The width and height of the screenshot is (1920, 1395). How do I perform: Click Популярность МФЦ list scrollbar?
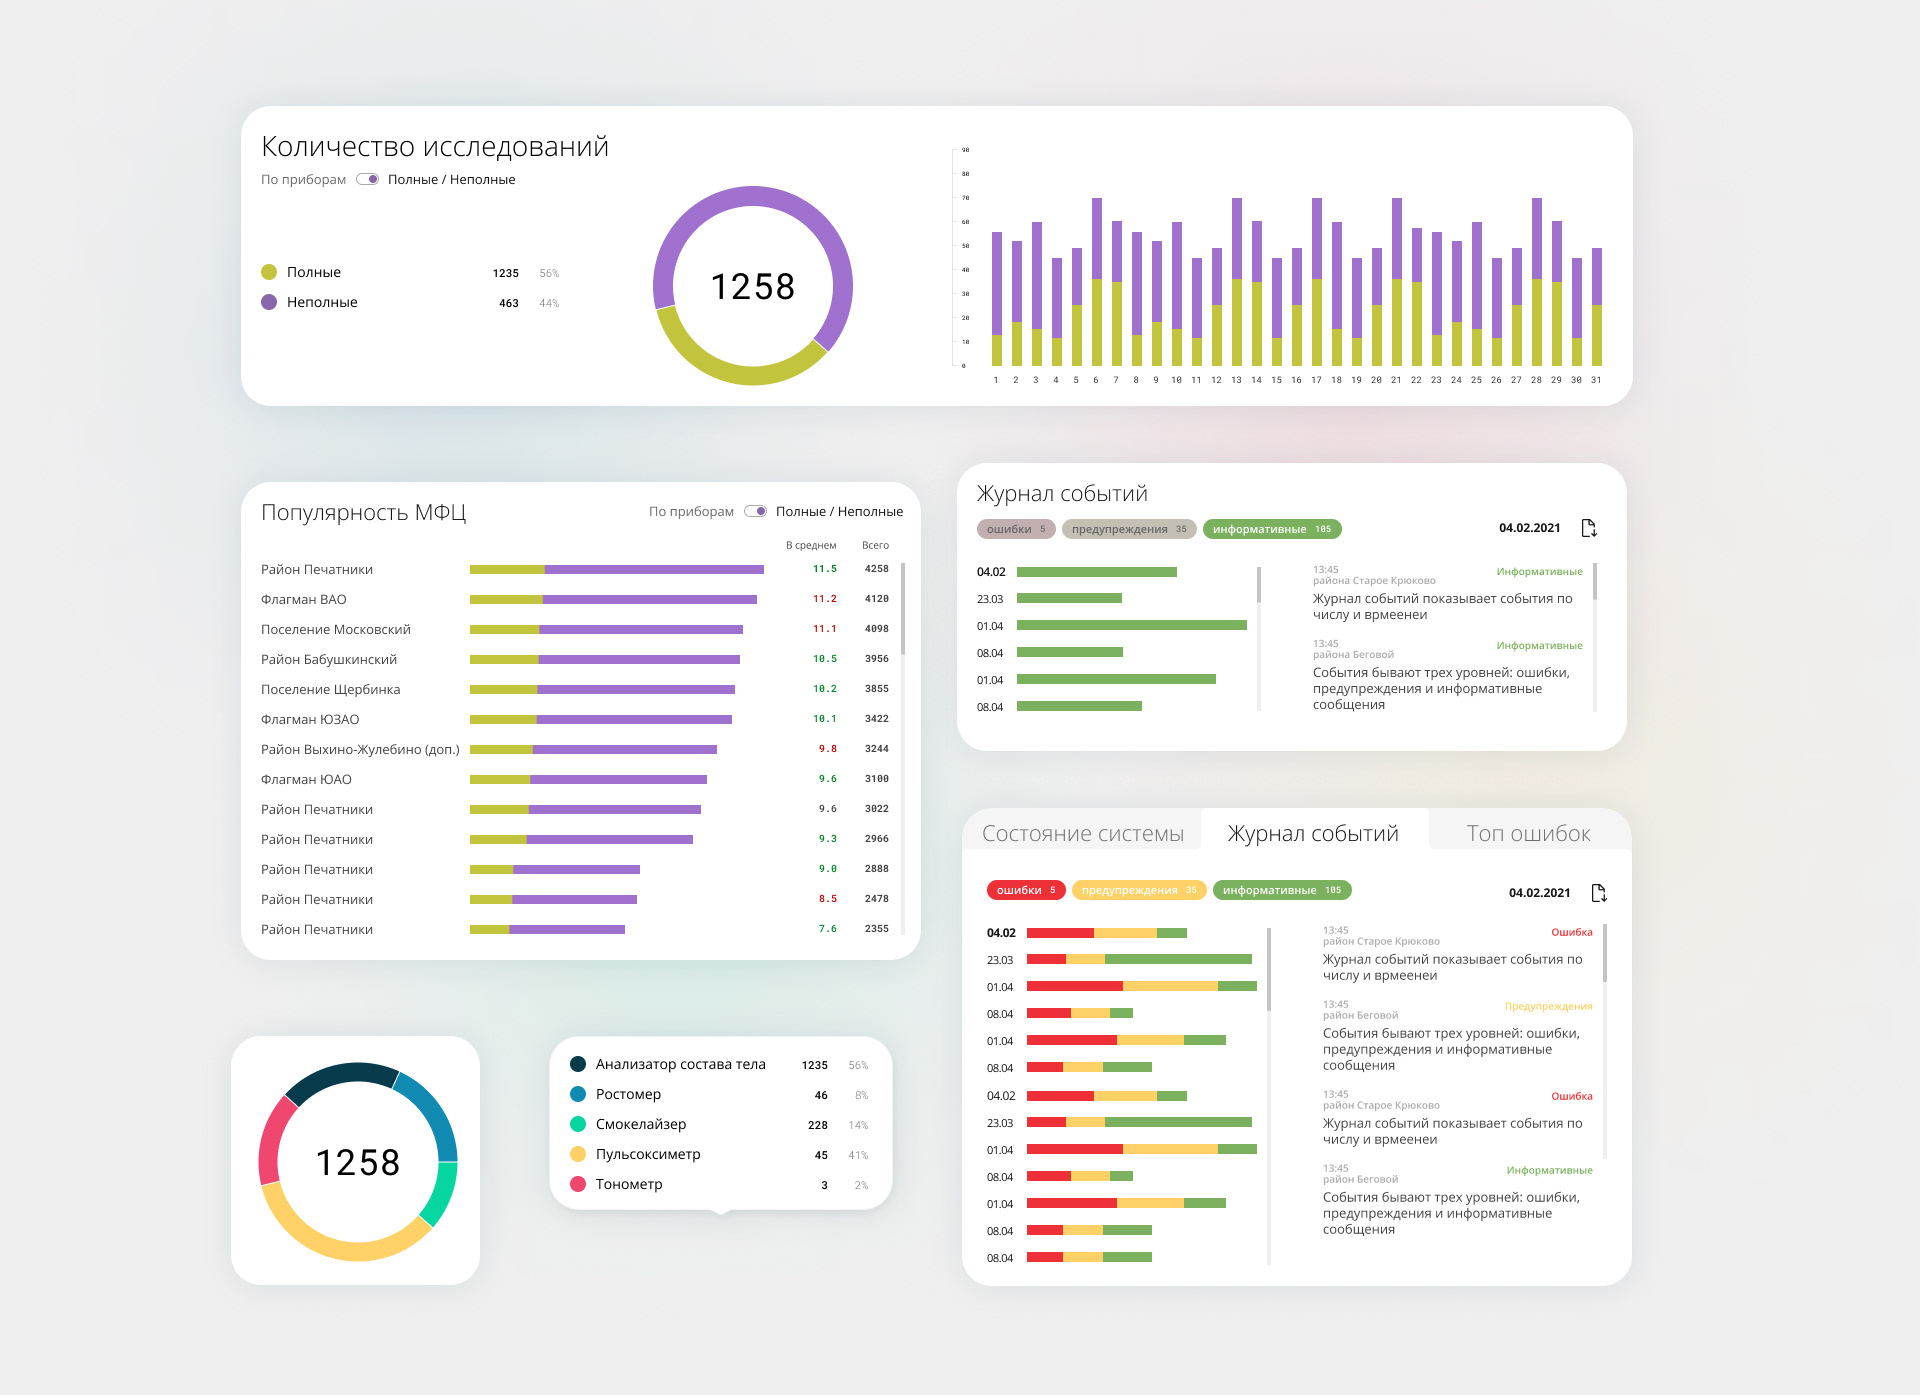point(903,610)
